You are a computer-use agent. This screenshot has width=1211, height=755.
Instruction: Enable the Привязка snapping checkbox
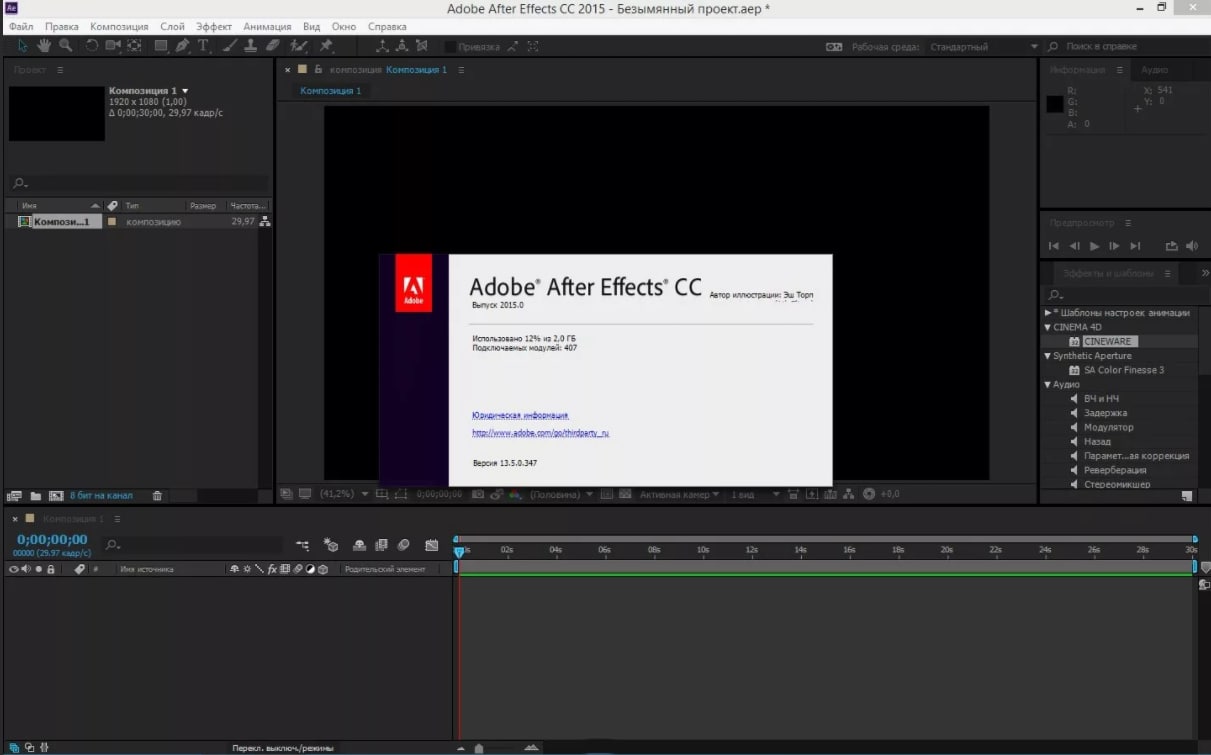pos(450,46)
